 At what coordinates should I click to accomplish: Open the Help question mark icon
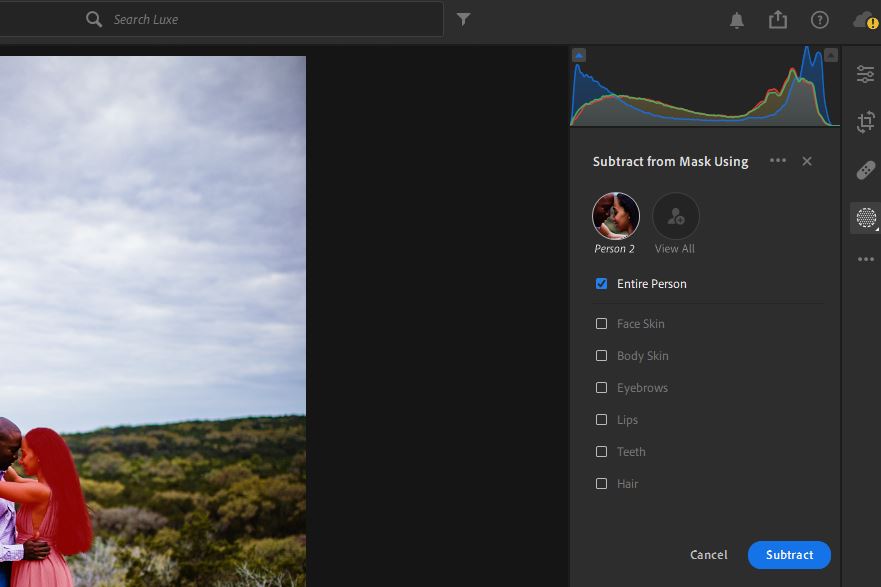tap(820, 20)
